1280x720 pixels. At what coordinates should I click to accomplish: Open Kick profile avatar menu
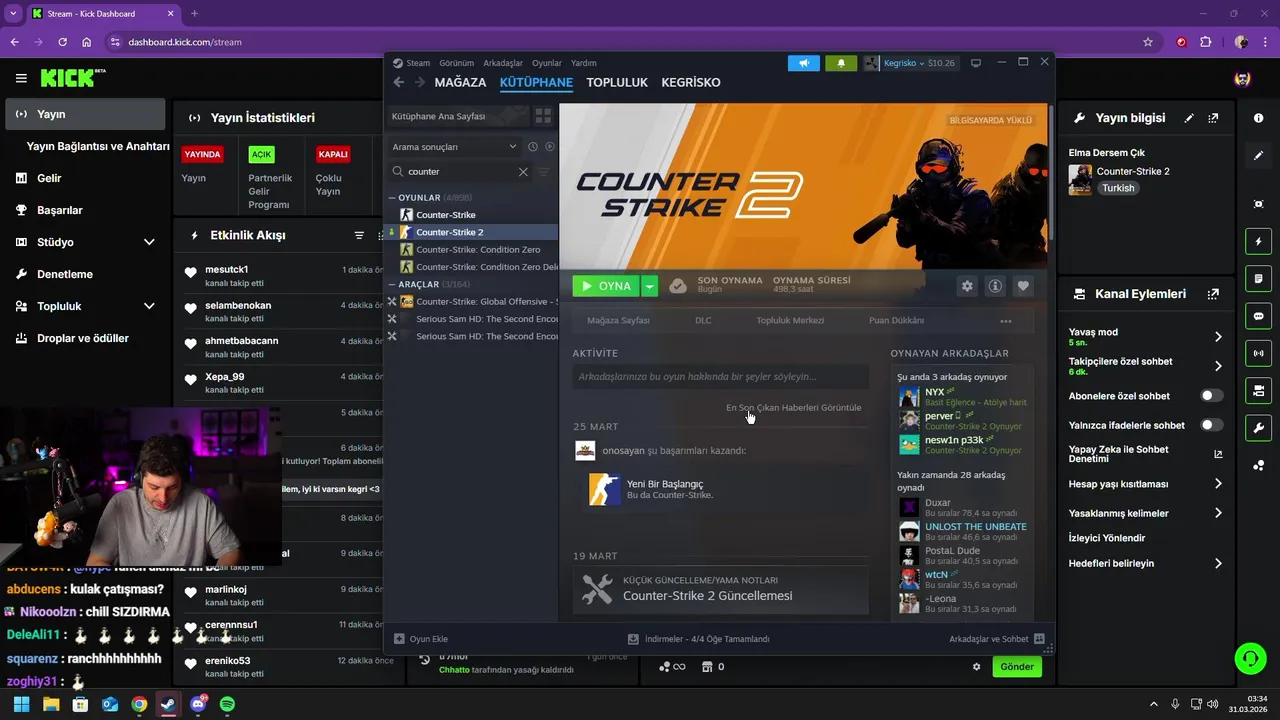[x=1243, y=78]
